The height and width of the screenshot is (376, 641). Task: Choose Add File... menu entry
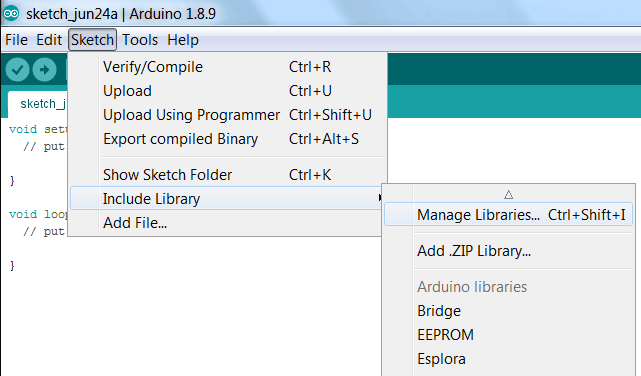[x=227, y=223]
